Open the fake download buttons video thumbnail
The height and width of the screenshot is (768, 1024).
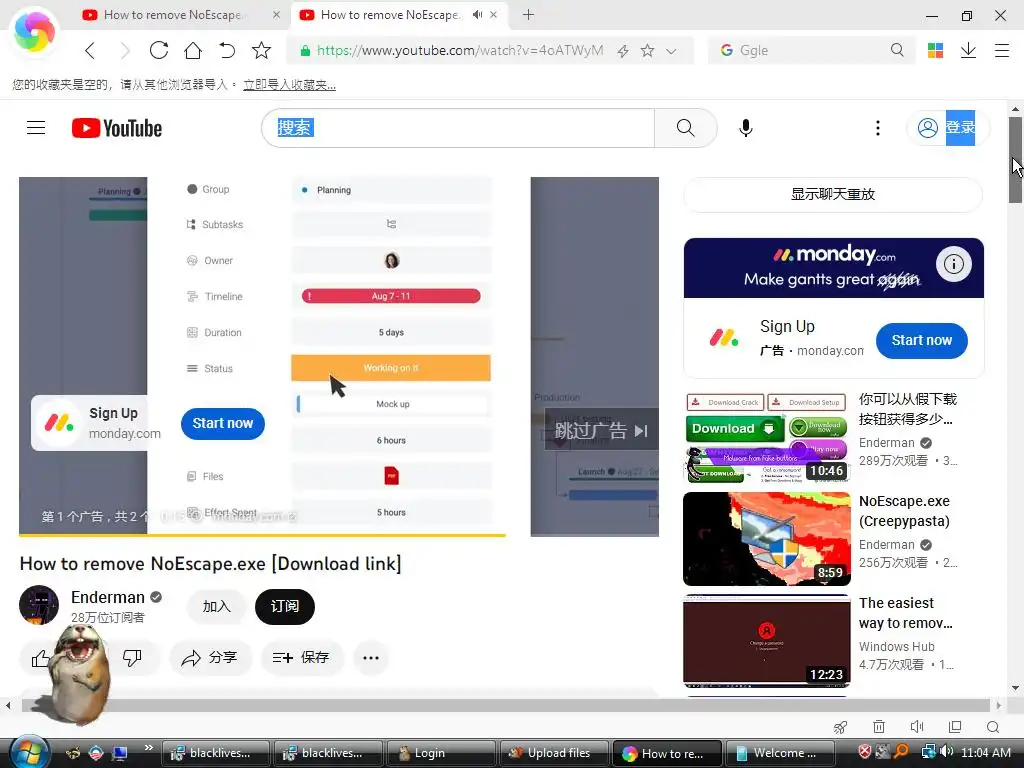tap(767, 438)
